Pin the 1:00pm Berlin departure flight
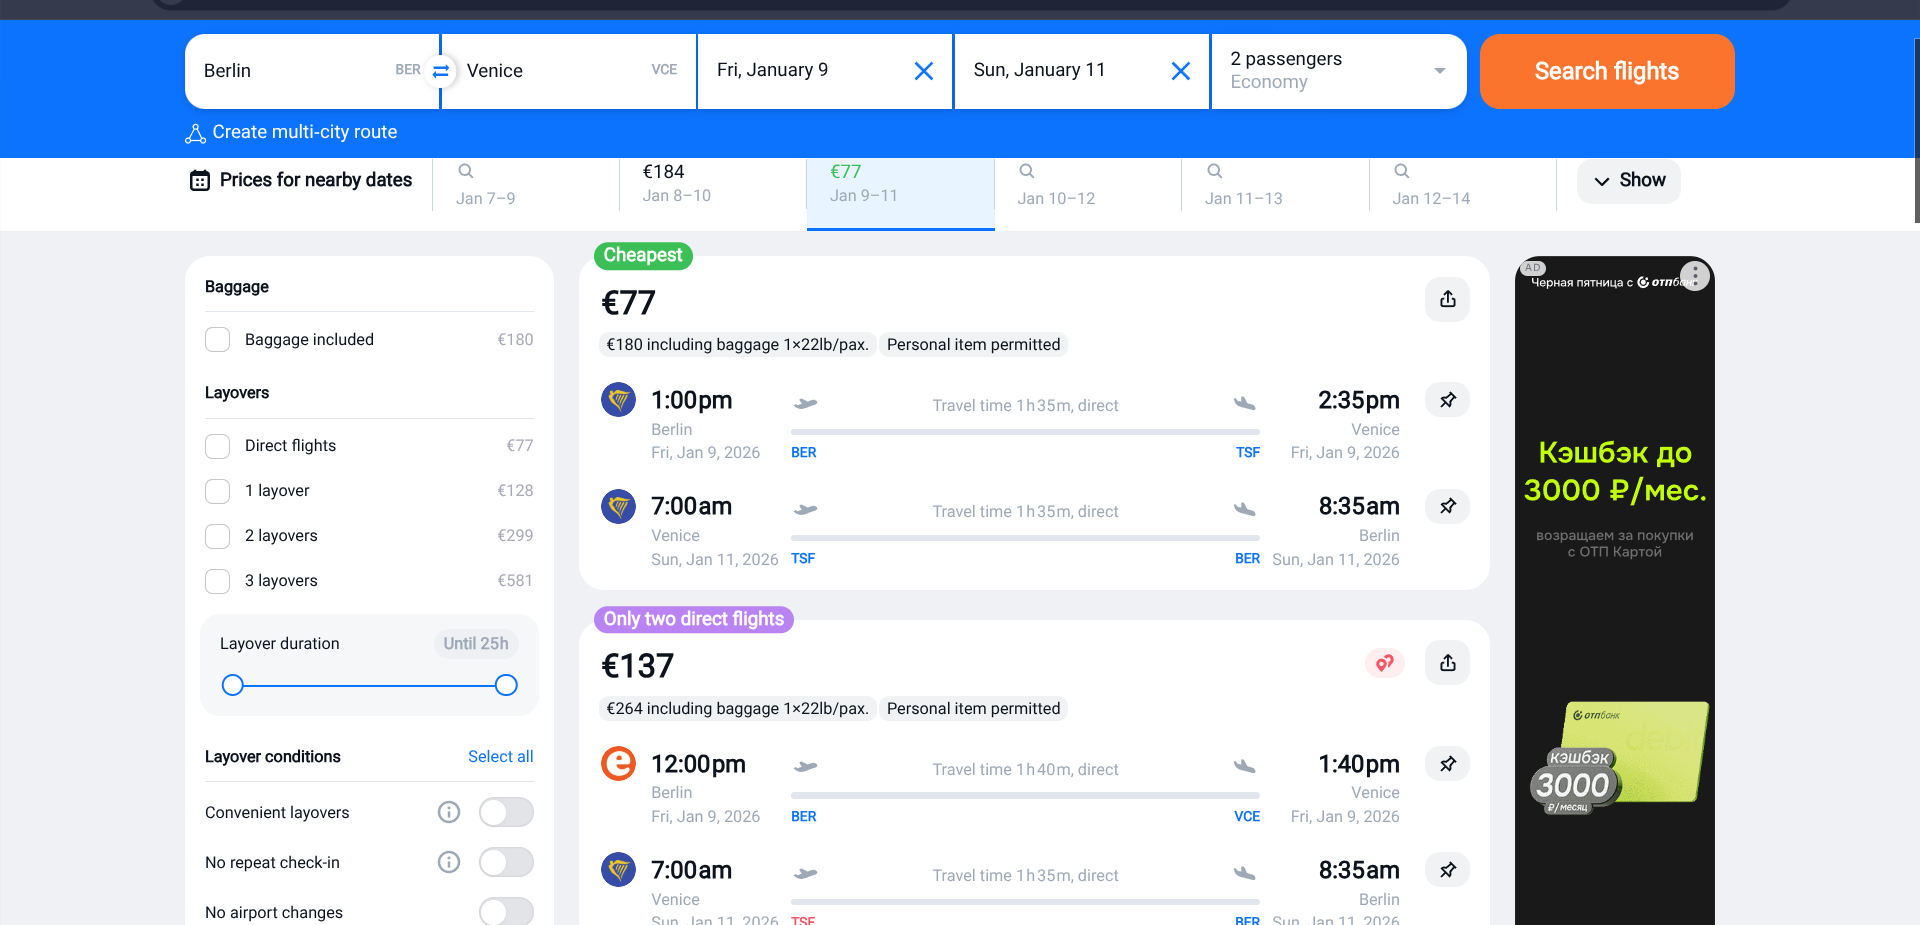This screenshot has height=925, width=1920. coord(1447,400)
